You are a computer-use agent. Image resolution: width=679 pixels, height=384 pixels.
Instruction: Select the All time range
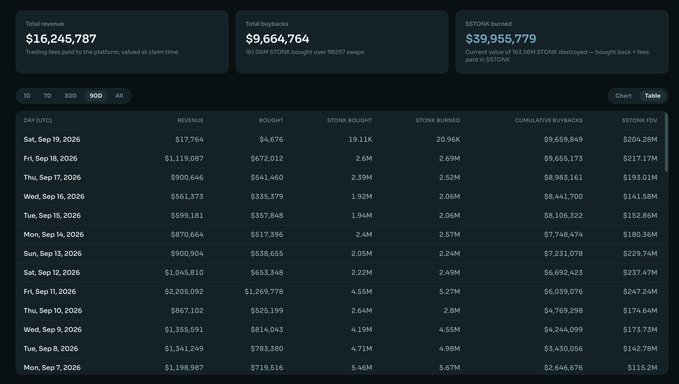tap(119, 96)
